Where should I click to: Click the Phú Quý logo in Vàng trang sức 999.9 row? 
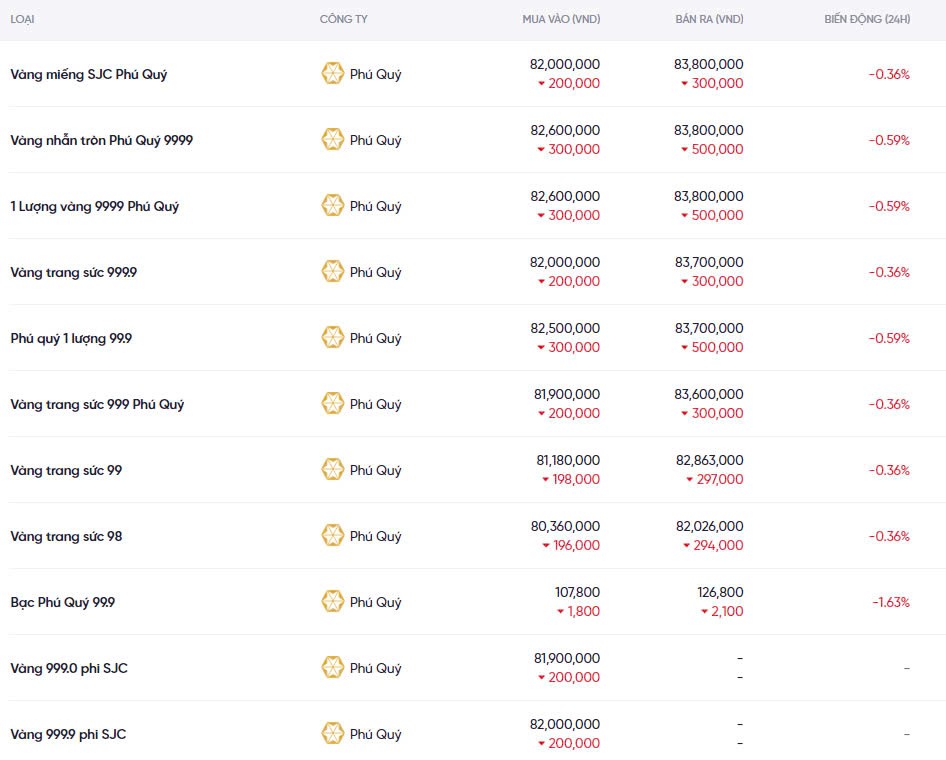tap(332, 272)
